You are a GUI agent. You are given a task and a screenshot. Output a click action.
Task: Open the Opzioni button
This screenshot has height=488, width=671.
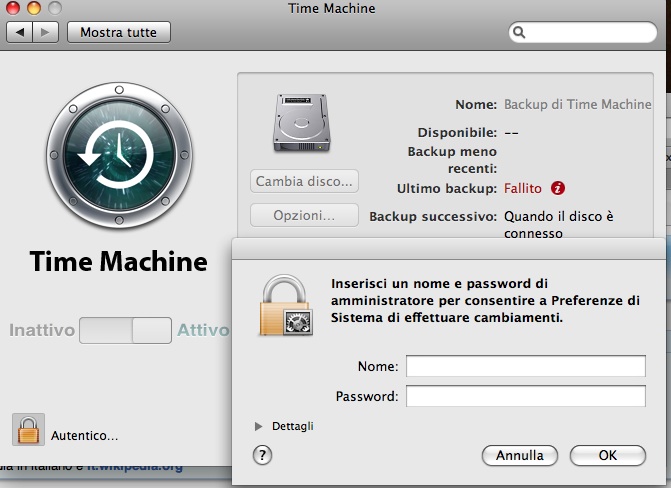(x=304, y=215)
